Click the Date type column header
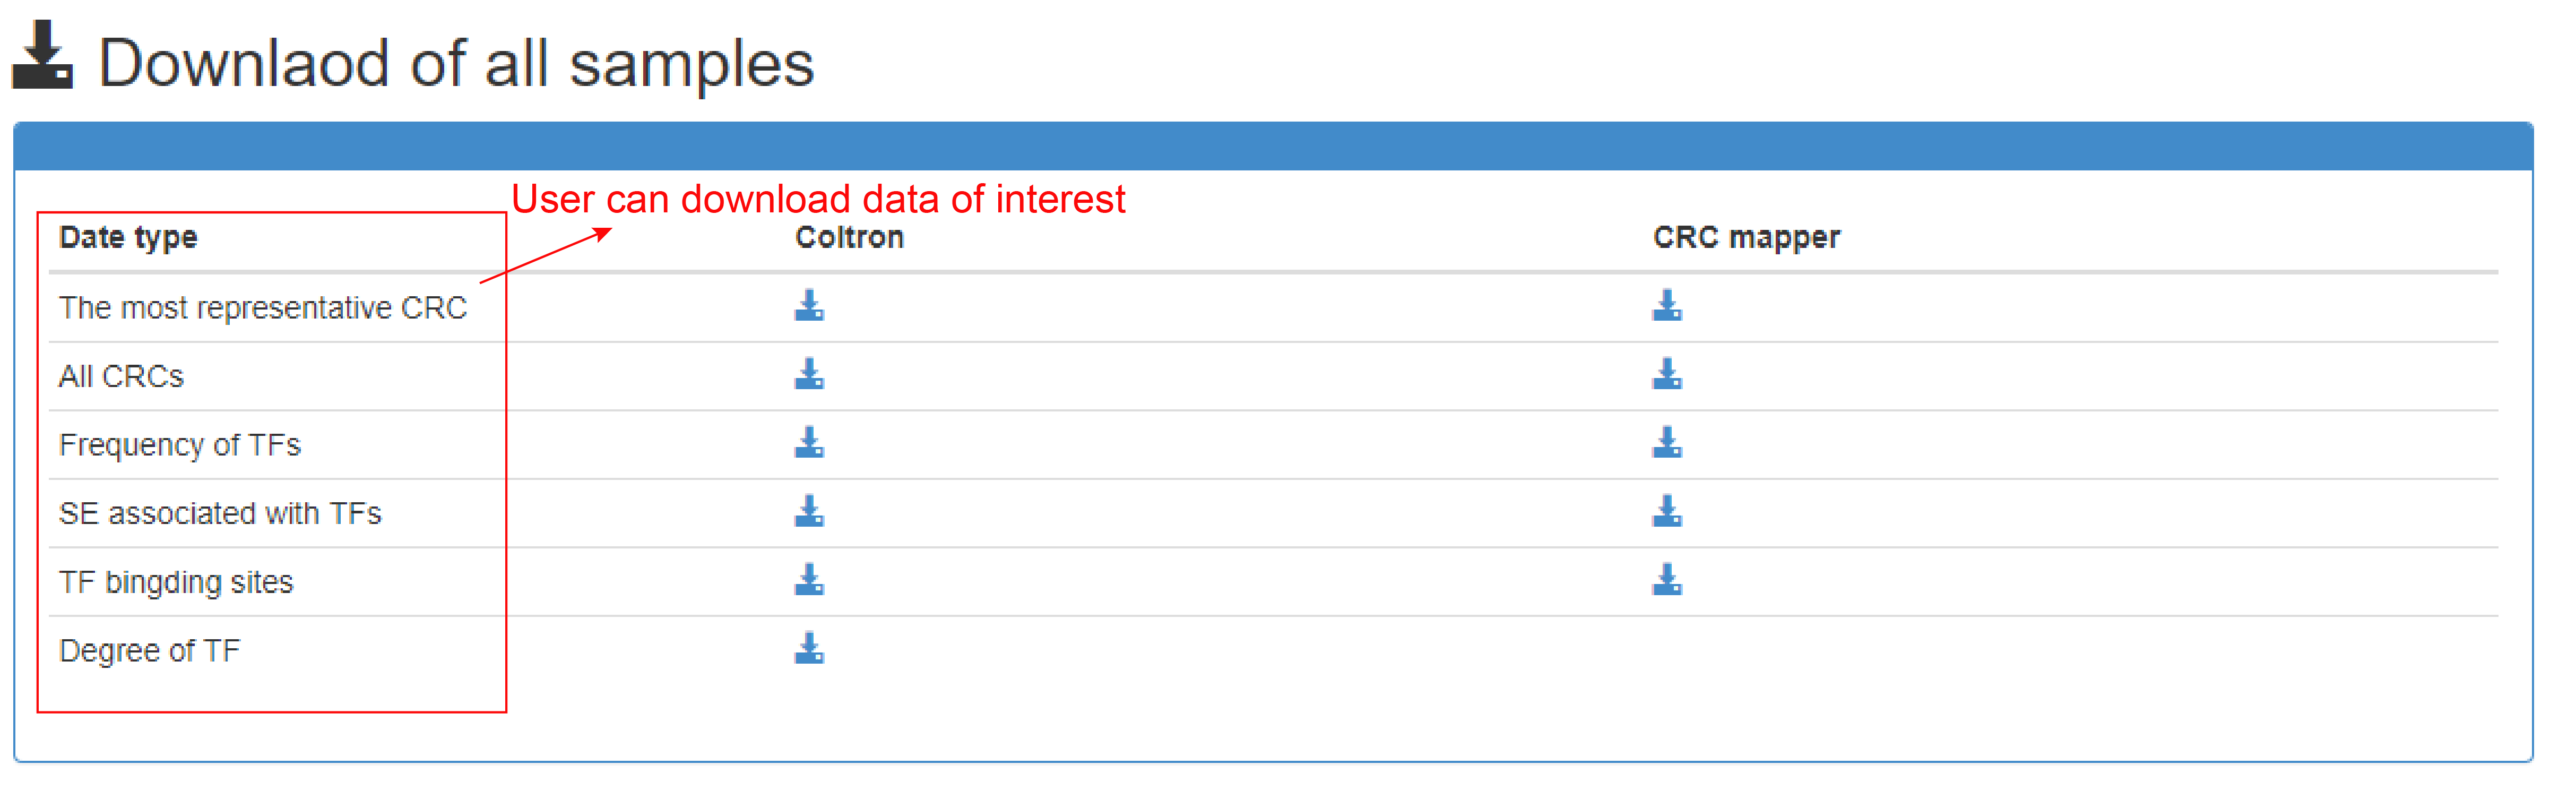 click(x=128, y=238)
